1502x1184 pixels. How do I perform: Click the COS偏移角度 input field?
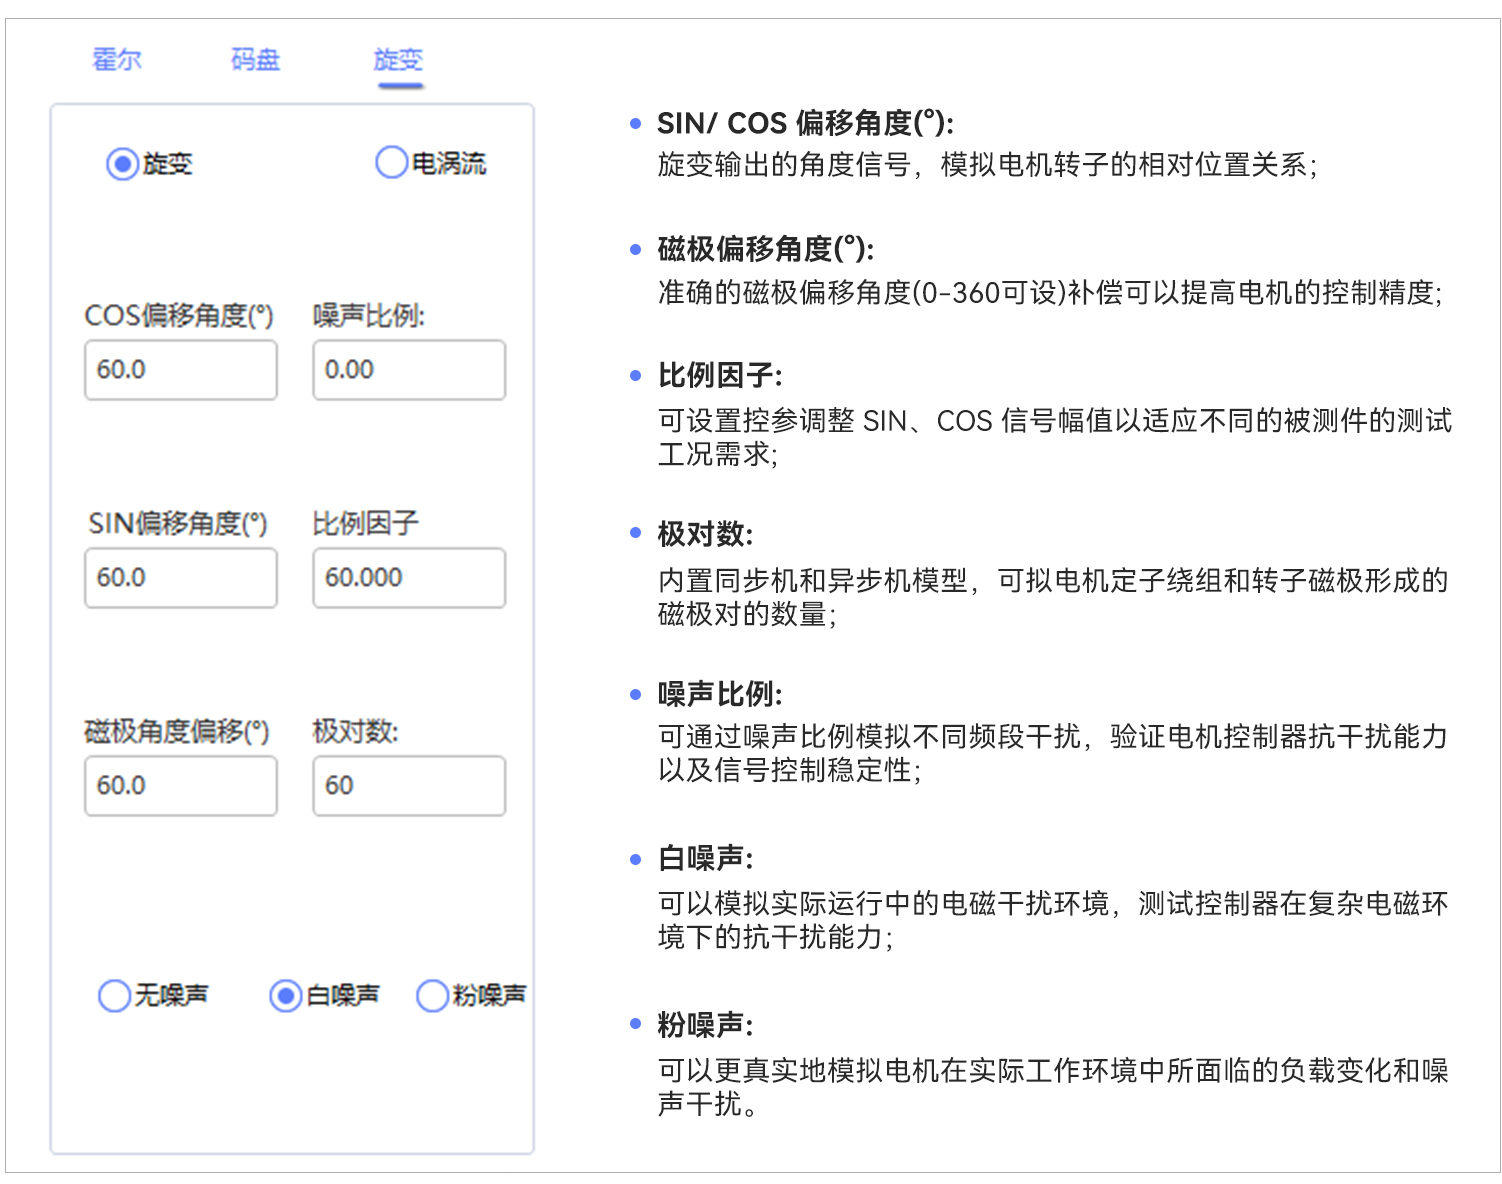[x=181, y=370]
